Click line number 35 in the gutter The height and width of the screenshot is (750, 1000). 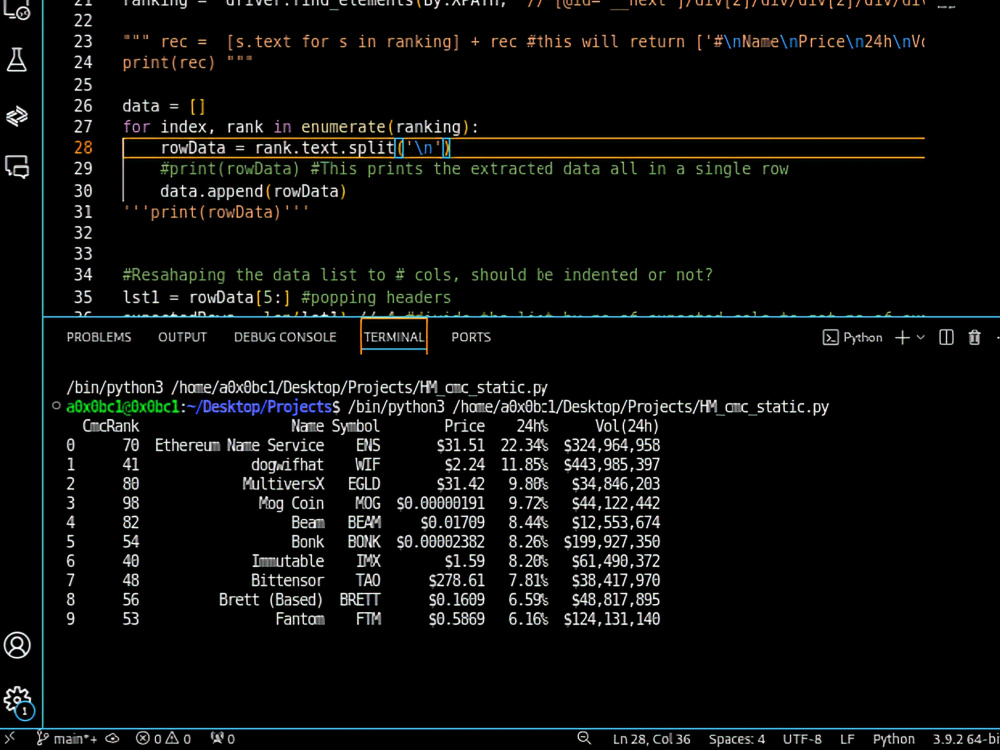coord(83,297)
